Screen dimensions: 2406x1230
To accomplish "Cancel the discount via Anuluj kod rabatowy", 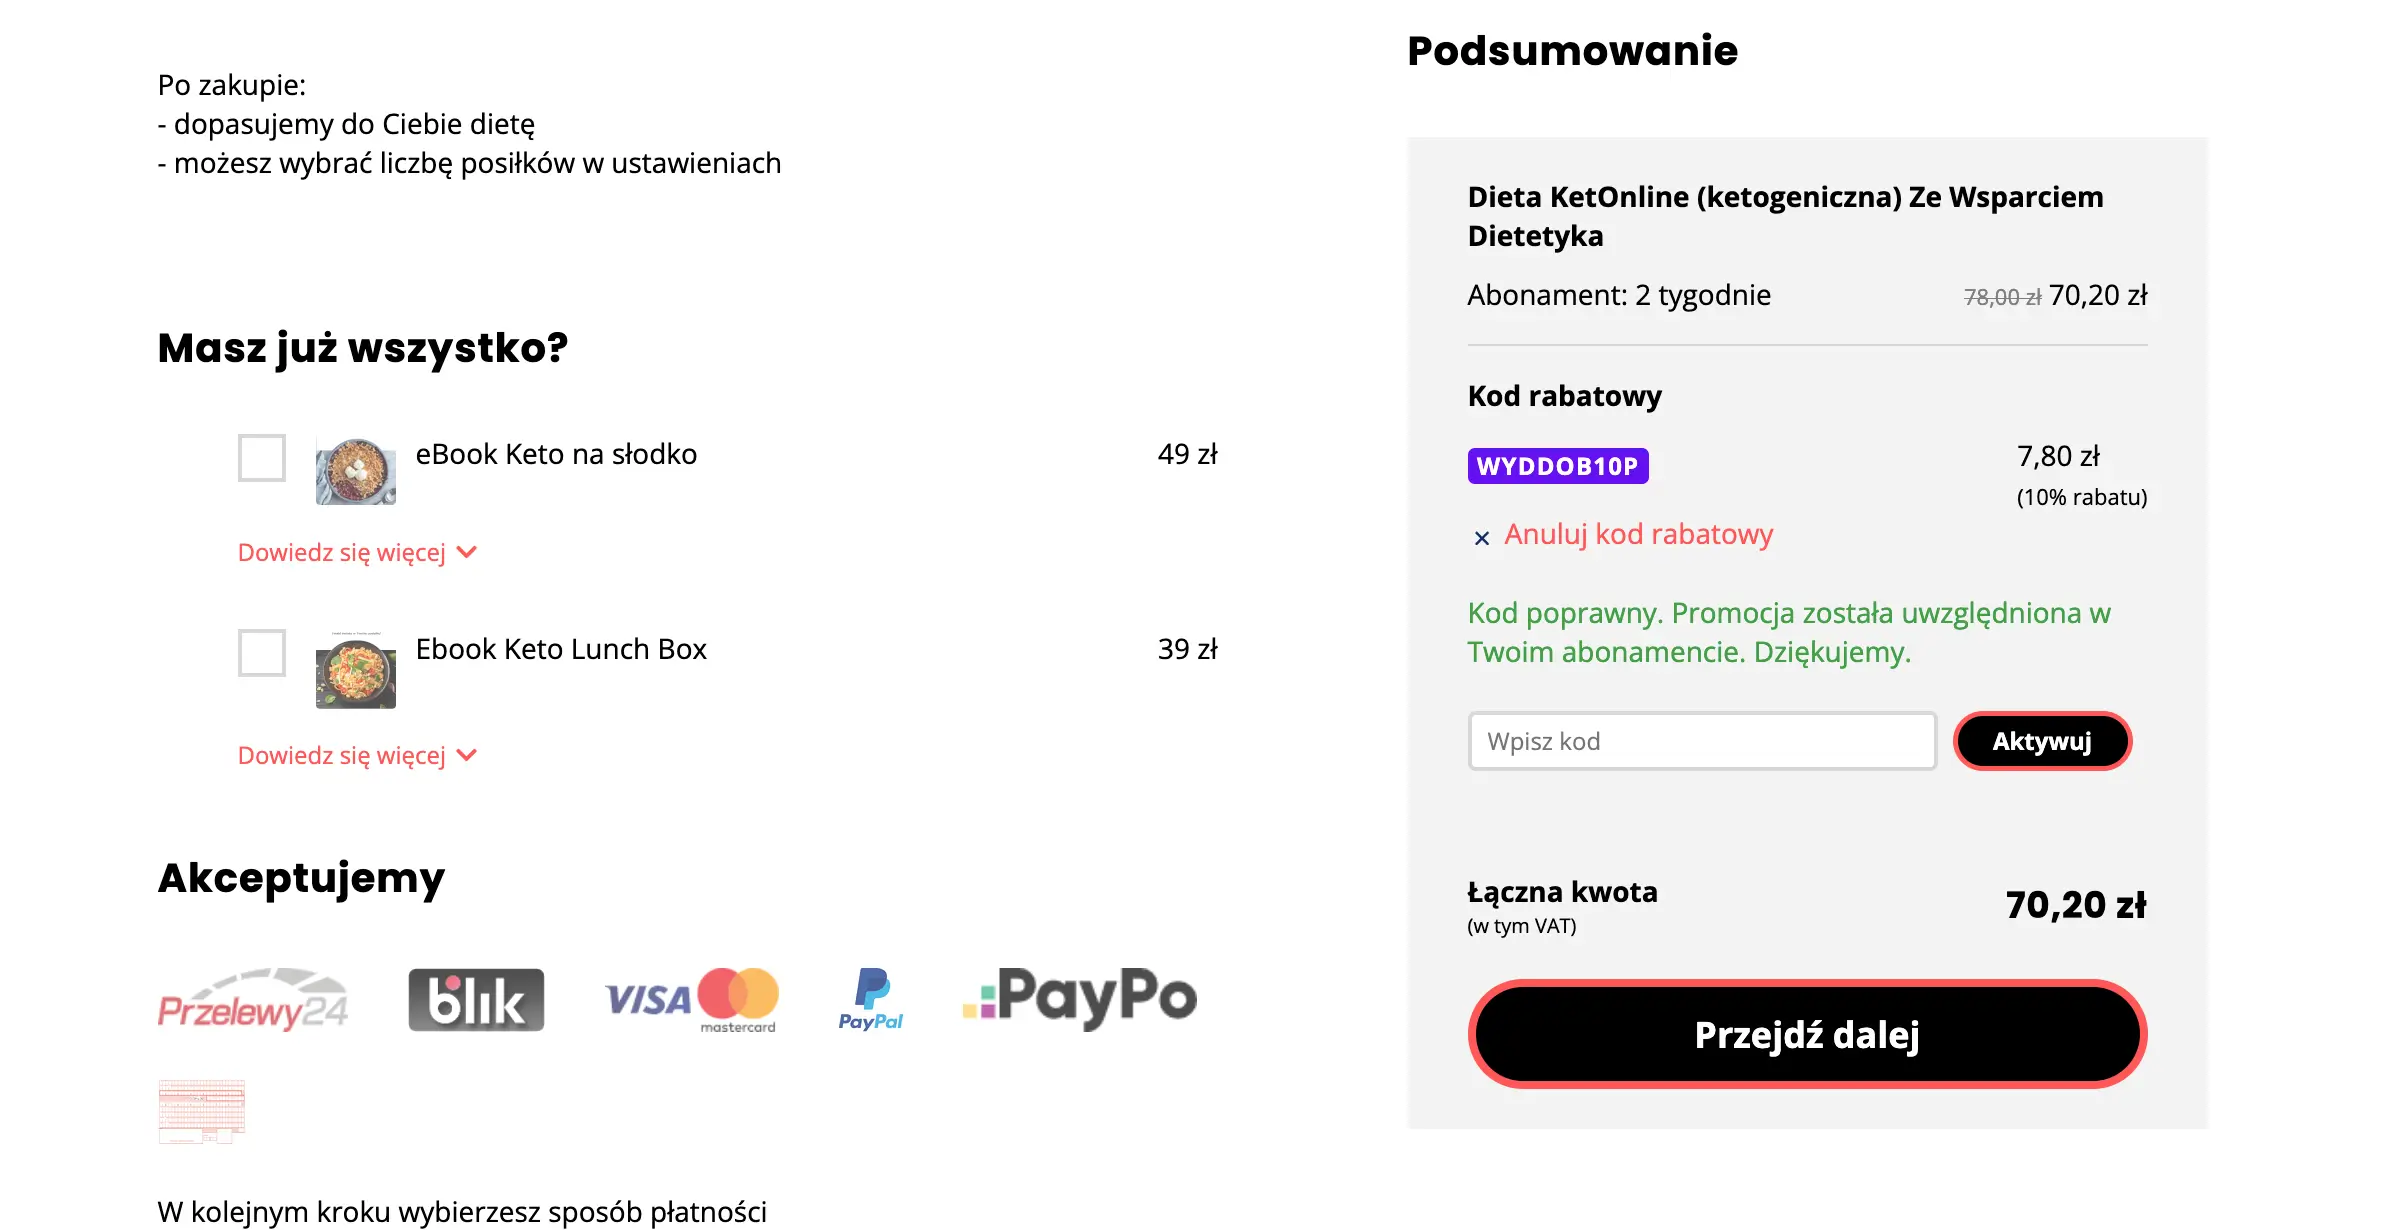I will 1638,535.
